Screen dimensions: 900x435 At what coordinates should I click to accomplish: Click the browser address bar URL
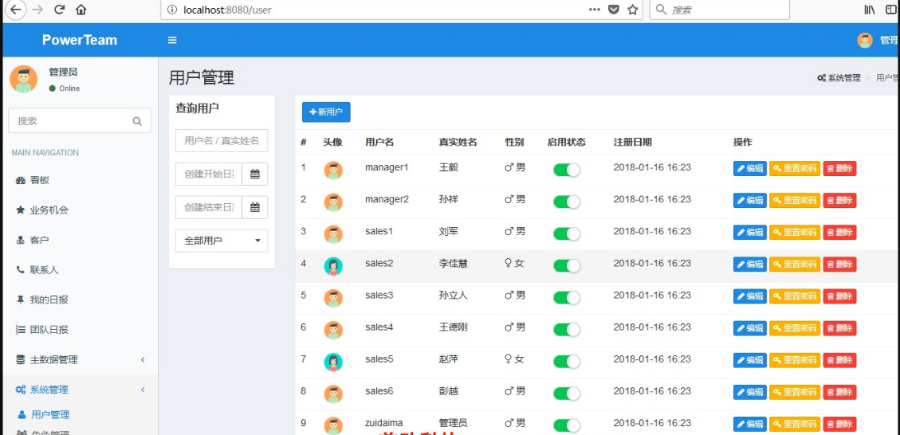(x=228, y=10)
